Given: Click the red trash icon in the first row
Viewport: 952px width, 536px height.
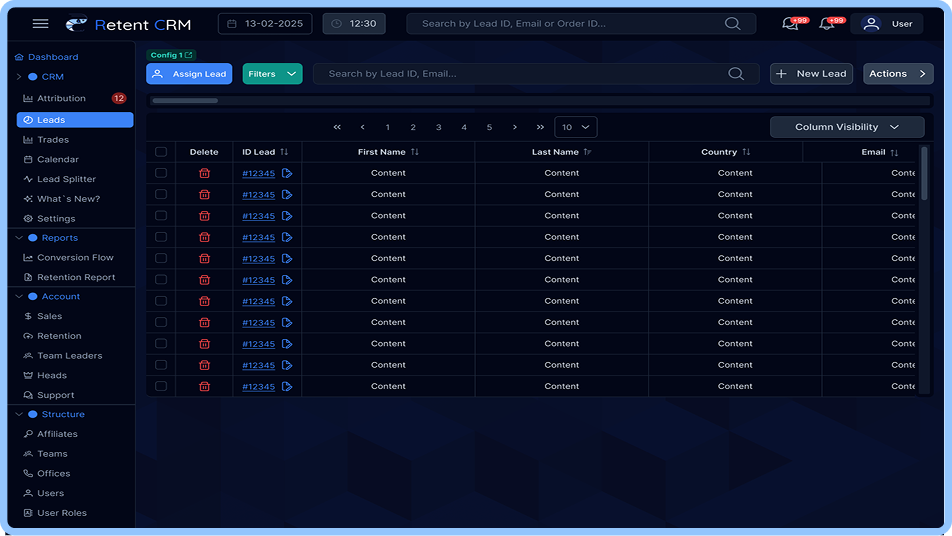Looking at the screenshot, I should 205,173.
